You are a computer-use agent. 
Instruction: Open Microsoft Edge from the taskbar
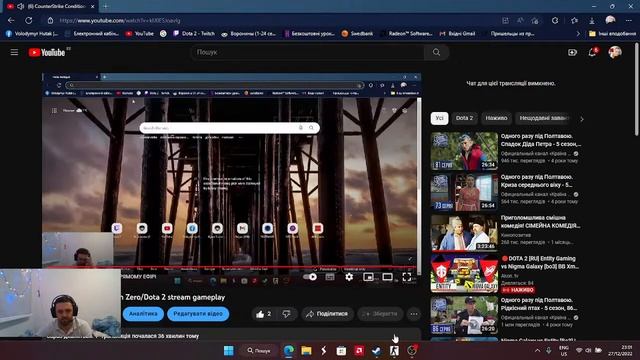[x=289, y=350]
